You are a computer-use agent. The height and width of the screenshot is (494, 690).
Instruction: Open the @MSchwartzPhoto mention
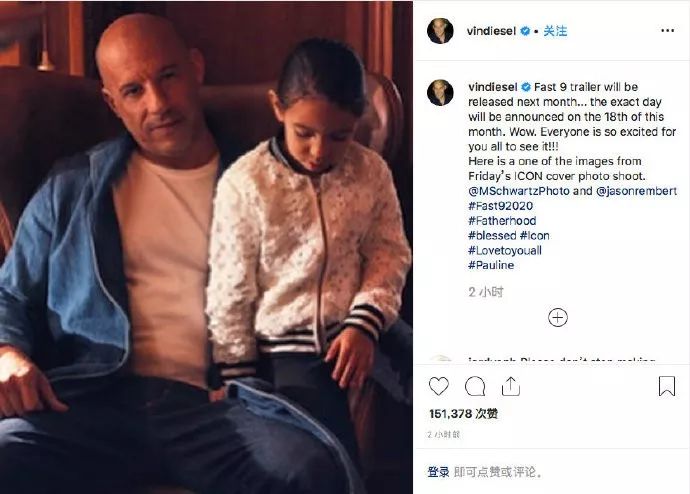(x=519, y=191)
